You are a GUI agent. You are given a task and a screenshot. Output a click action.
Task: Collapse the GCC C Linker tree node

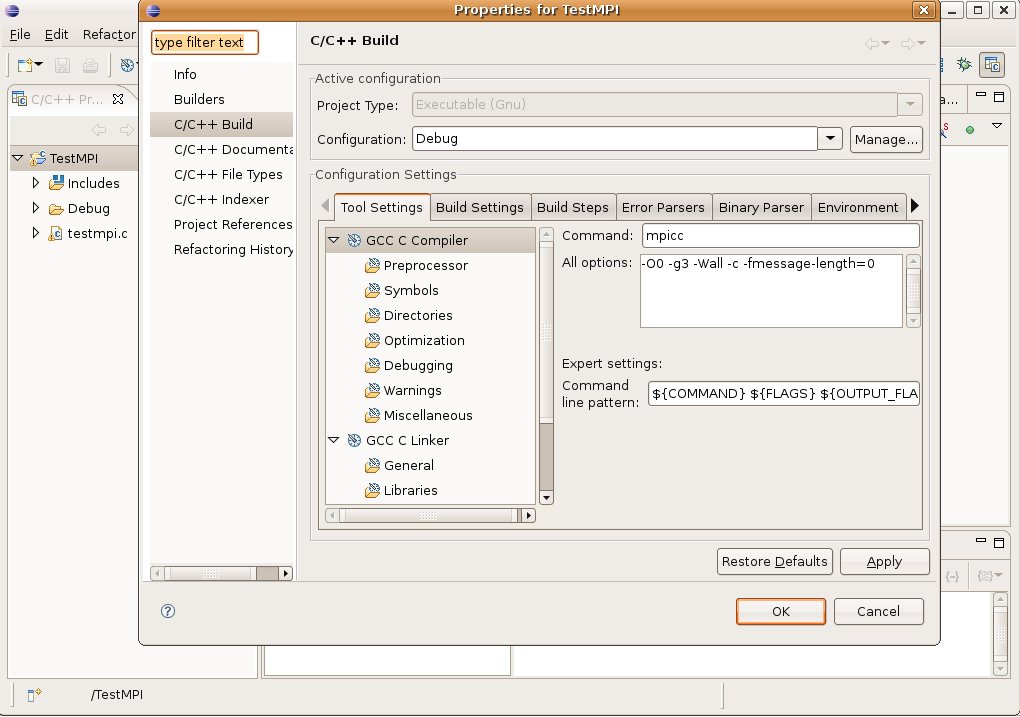(x=334, y=440)
